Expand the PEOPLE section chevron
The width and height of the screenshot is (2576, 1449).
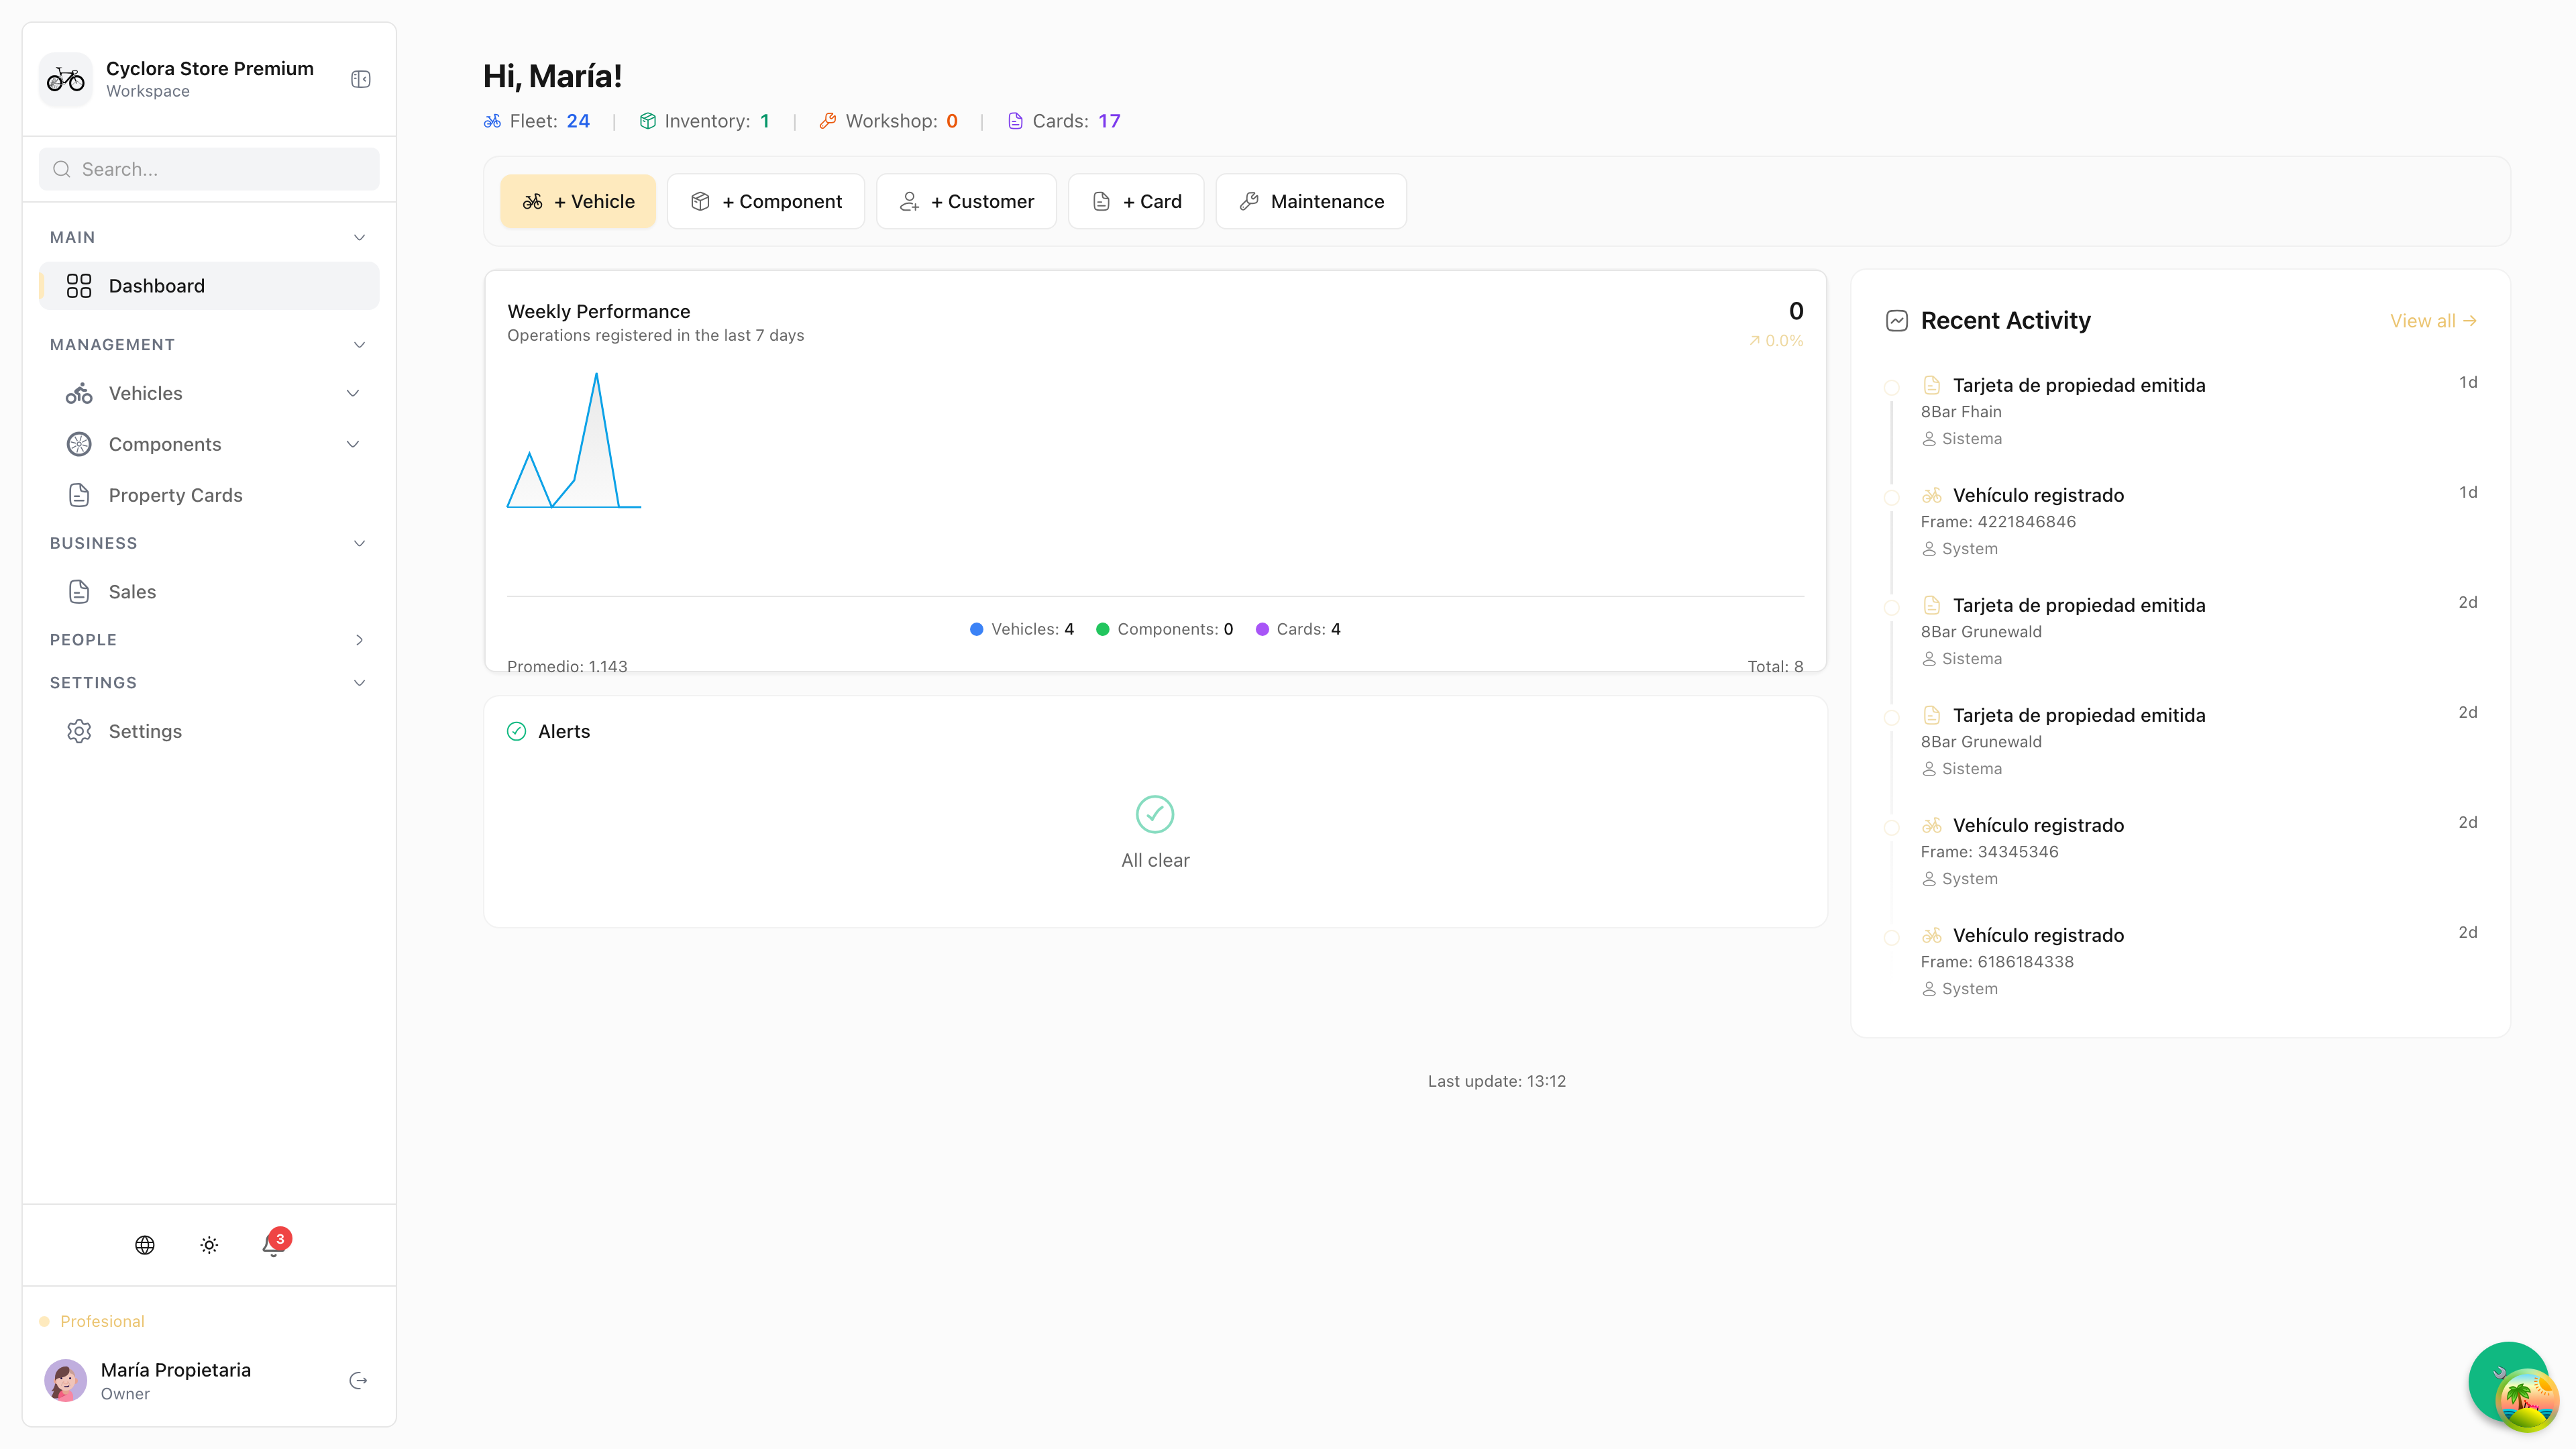359,639
